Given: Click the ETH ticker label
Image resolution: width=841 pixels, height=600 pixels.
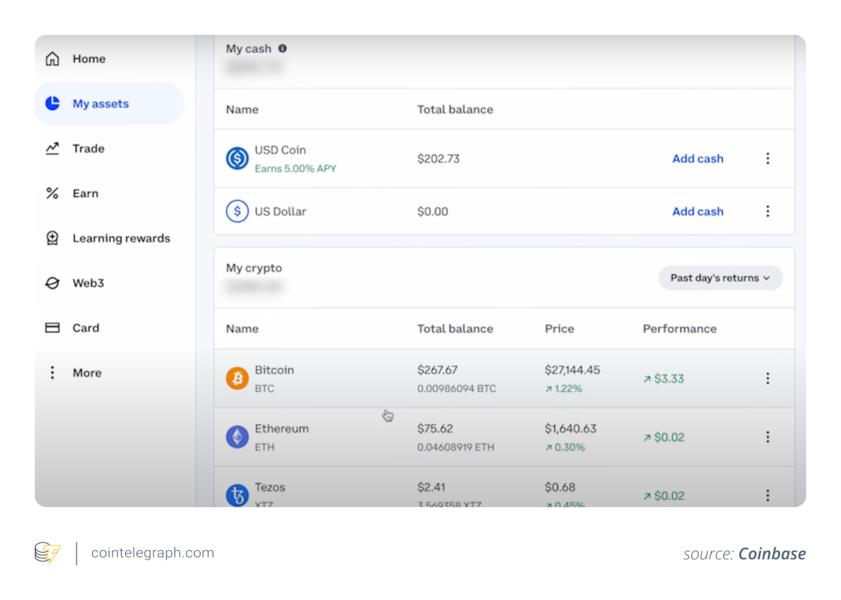Looking at the screenshot, I should coord(264,447).
